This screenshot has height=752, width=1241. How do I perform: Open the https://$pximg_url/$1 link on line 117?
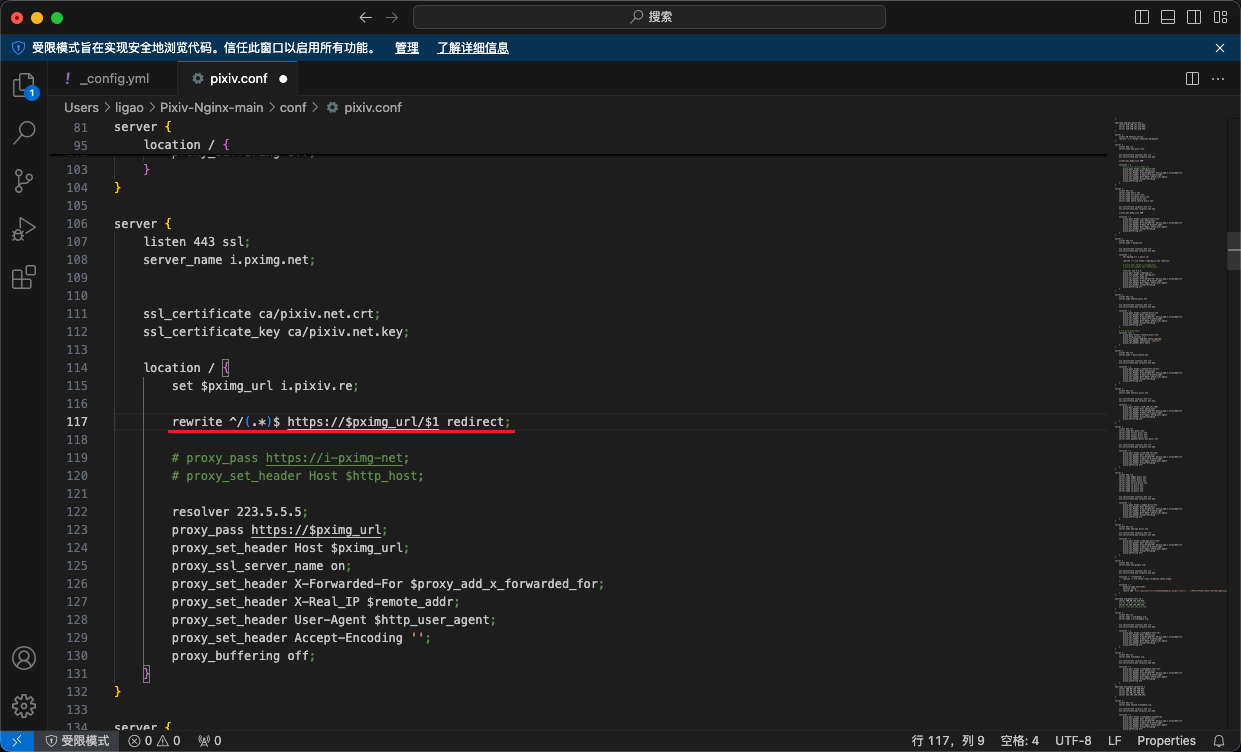click(363, 422)
